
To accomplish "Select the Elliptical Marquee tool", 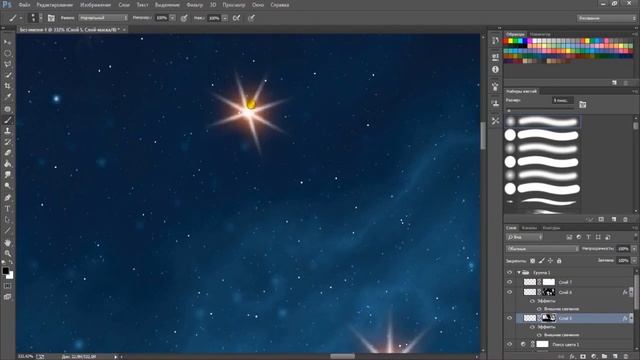I will [x=7, y=53].
